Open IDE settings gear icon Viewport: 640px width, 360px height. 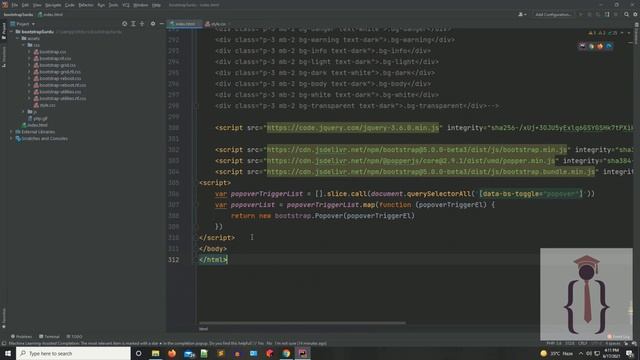635,14
